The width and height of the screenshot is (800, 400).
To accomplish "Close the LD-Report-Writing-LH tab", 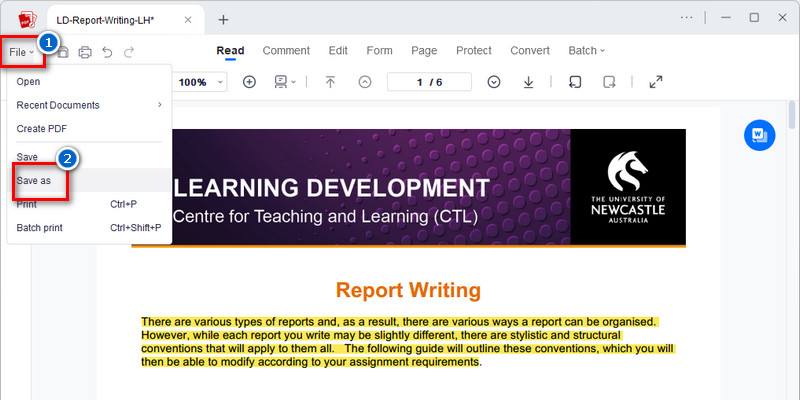I will tap(188, 20).
